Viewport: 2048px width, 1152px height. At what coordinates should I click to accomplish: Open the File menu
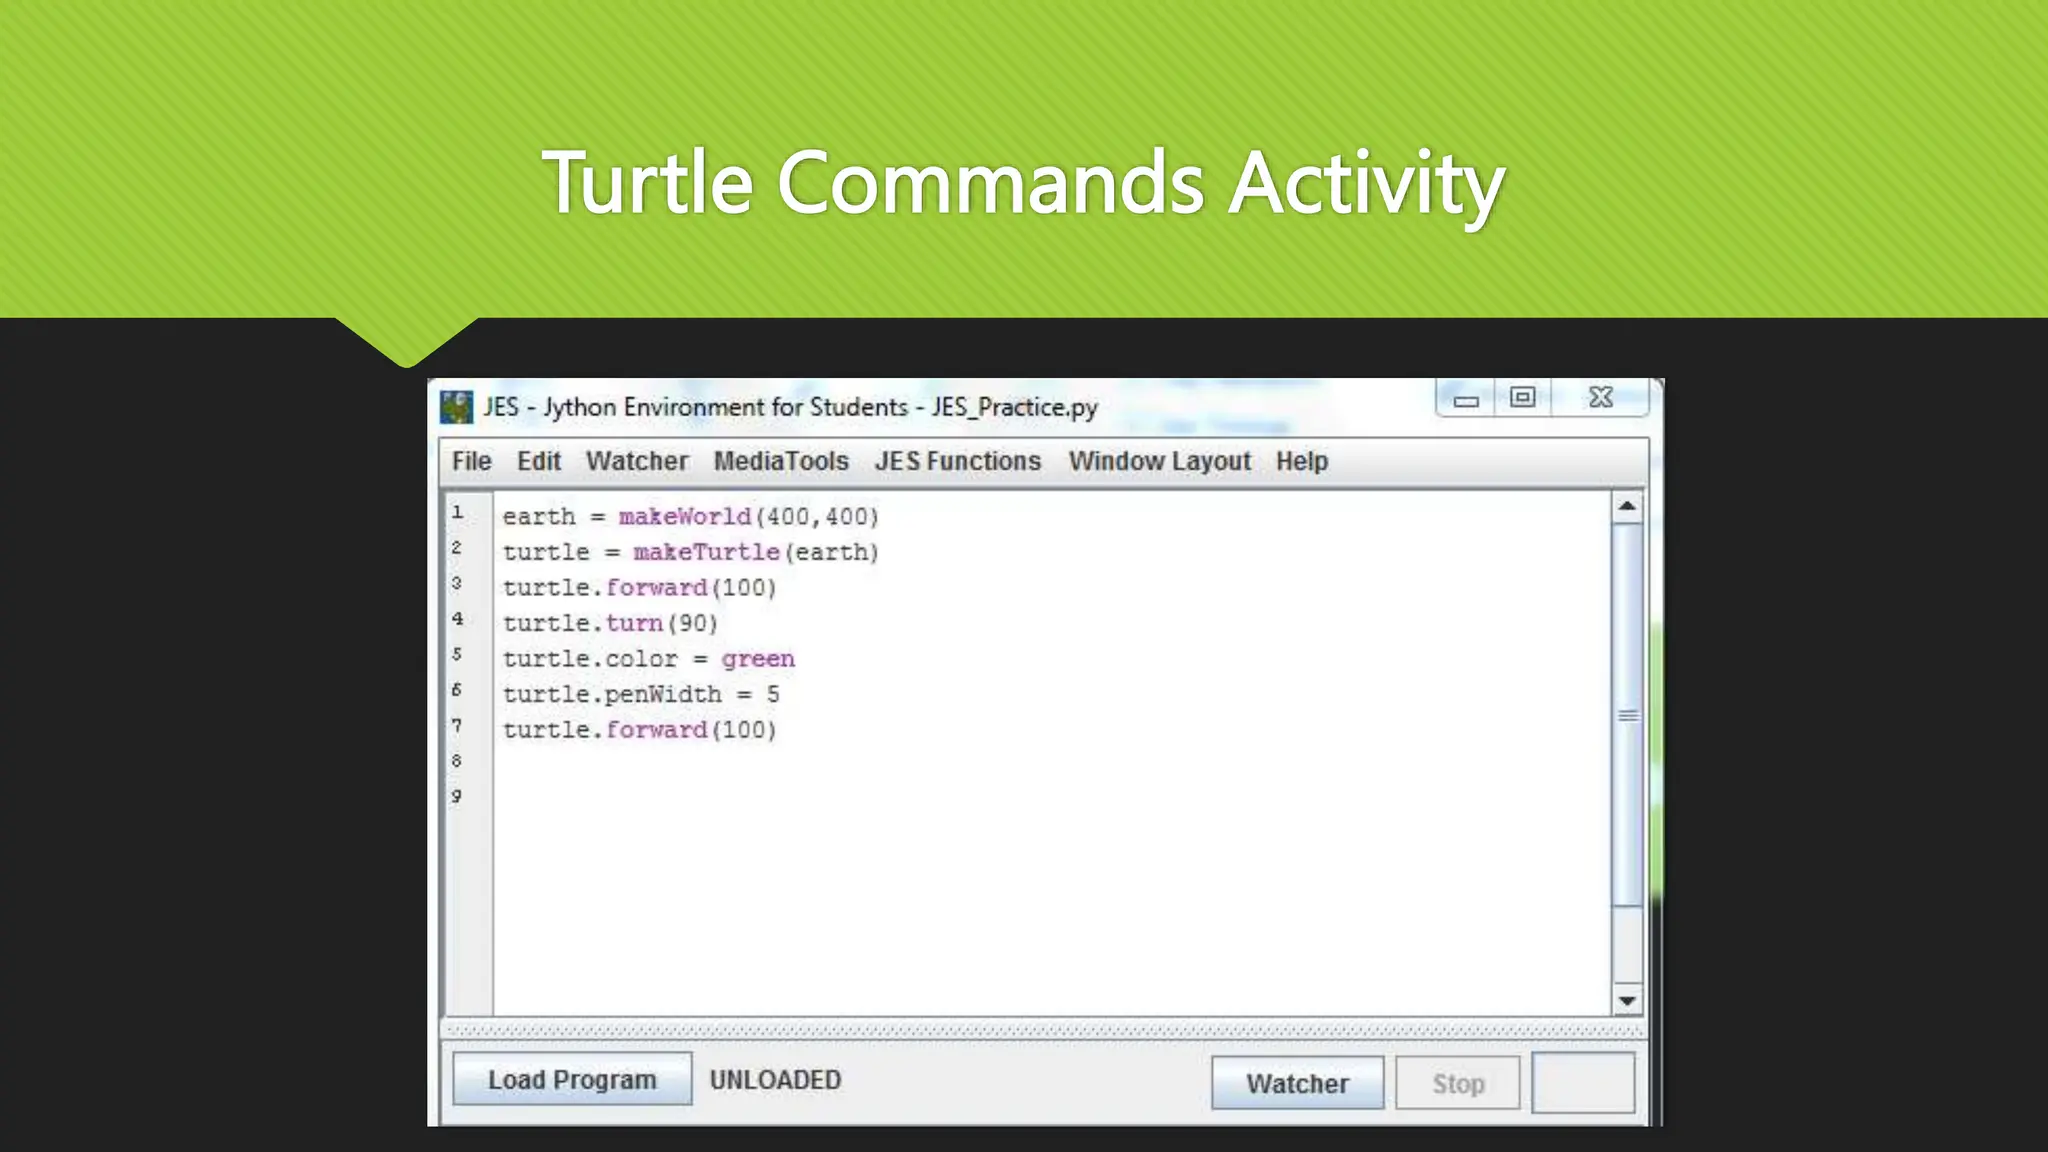pyautogui.click(x=471, y=461)
